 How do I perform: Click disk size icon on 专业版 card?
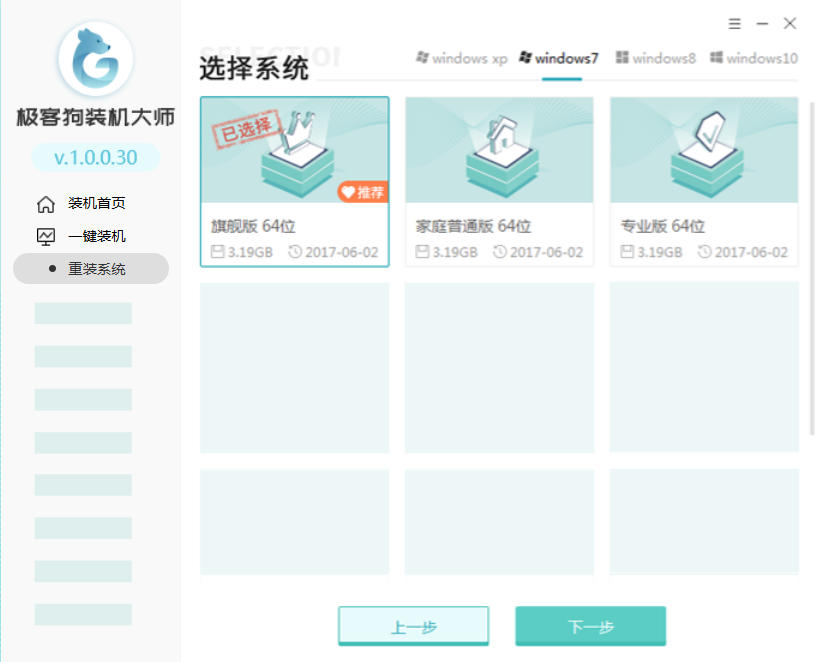click(627, 252)
